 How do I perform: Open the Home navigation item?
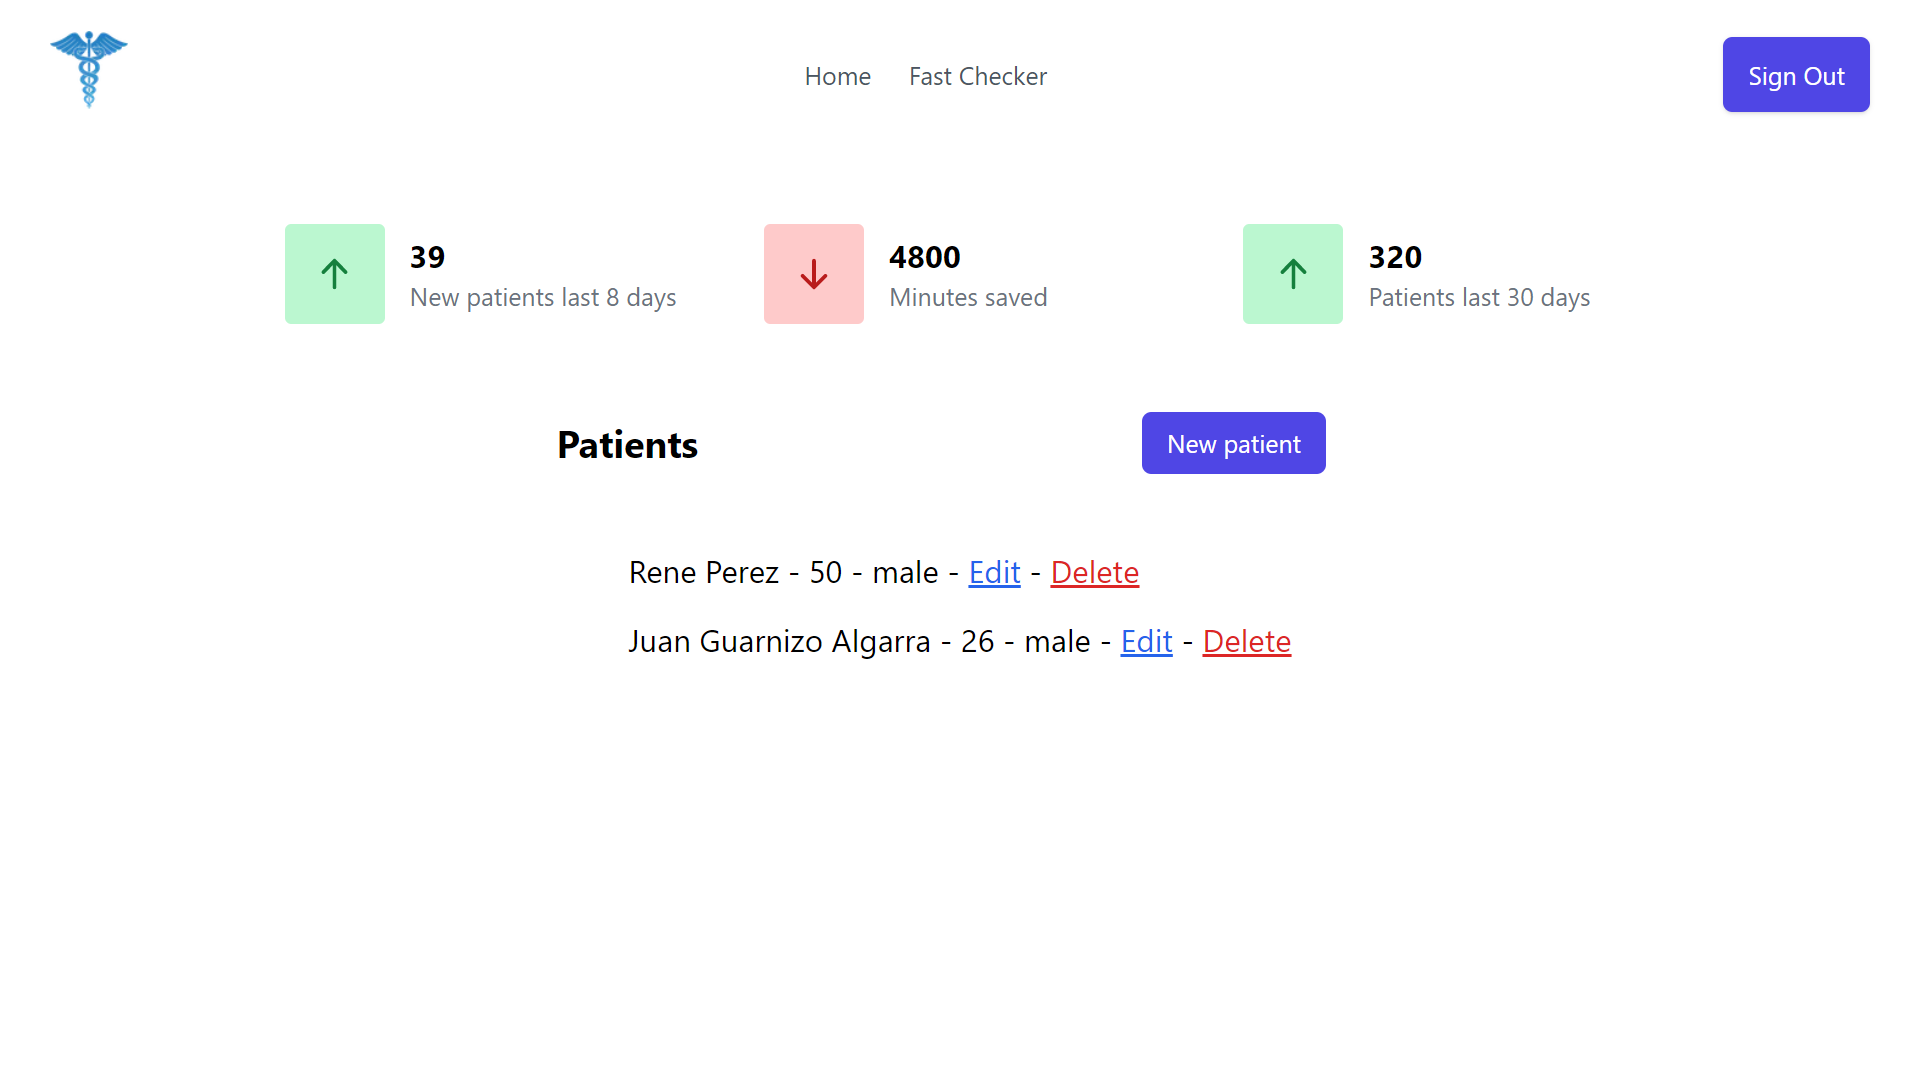[838, 76]
